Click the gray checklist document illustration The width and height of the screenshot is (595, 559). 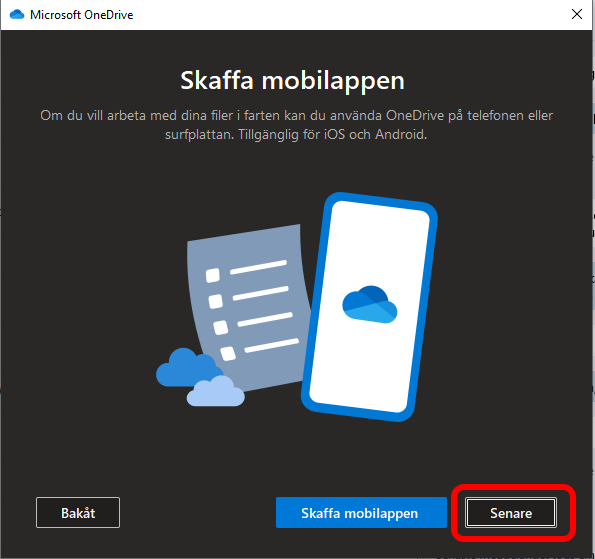point(247,307)
